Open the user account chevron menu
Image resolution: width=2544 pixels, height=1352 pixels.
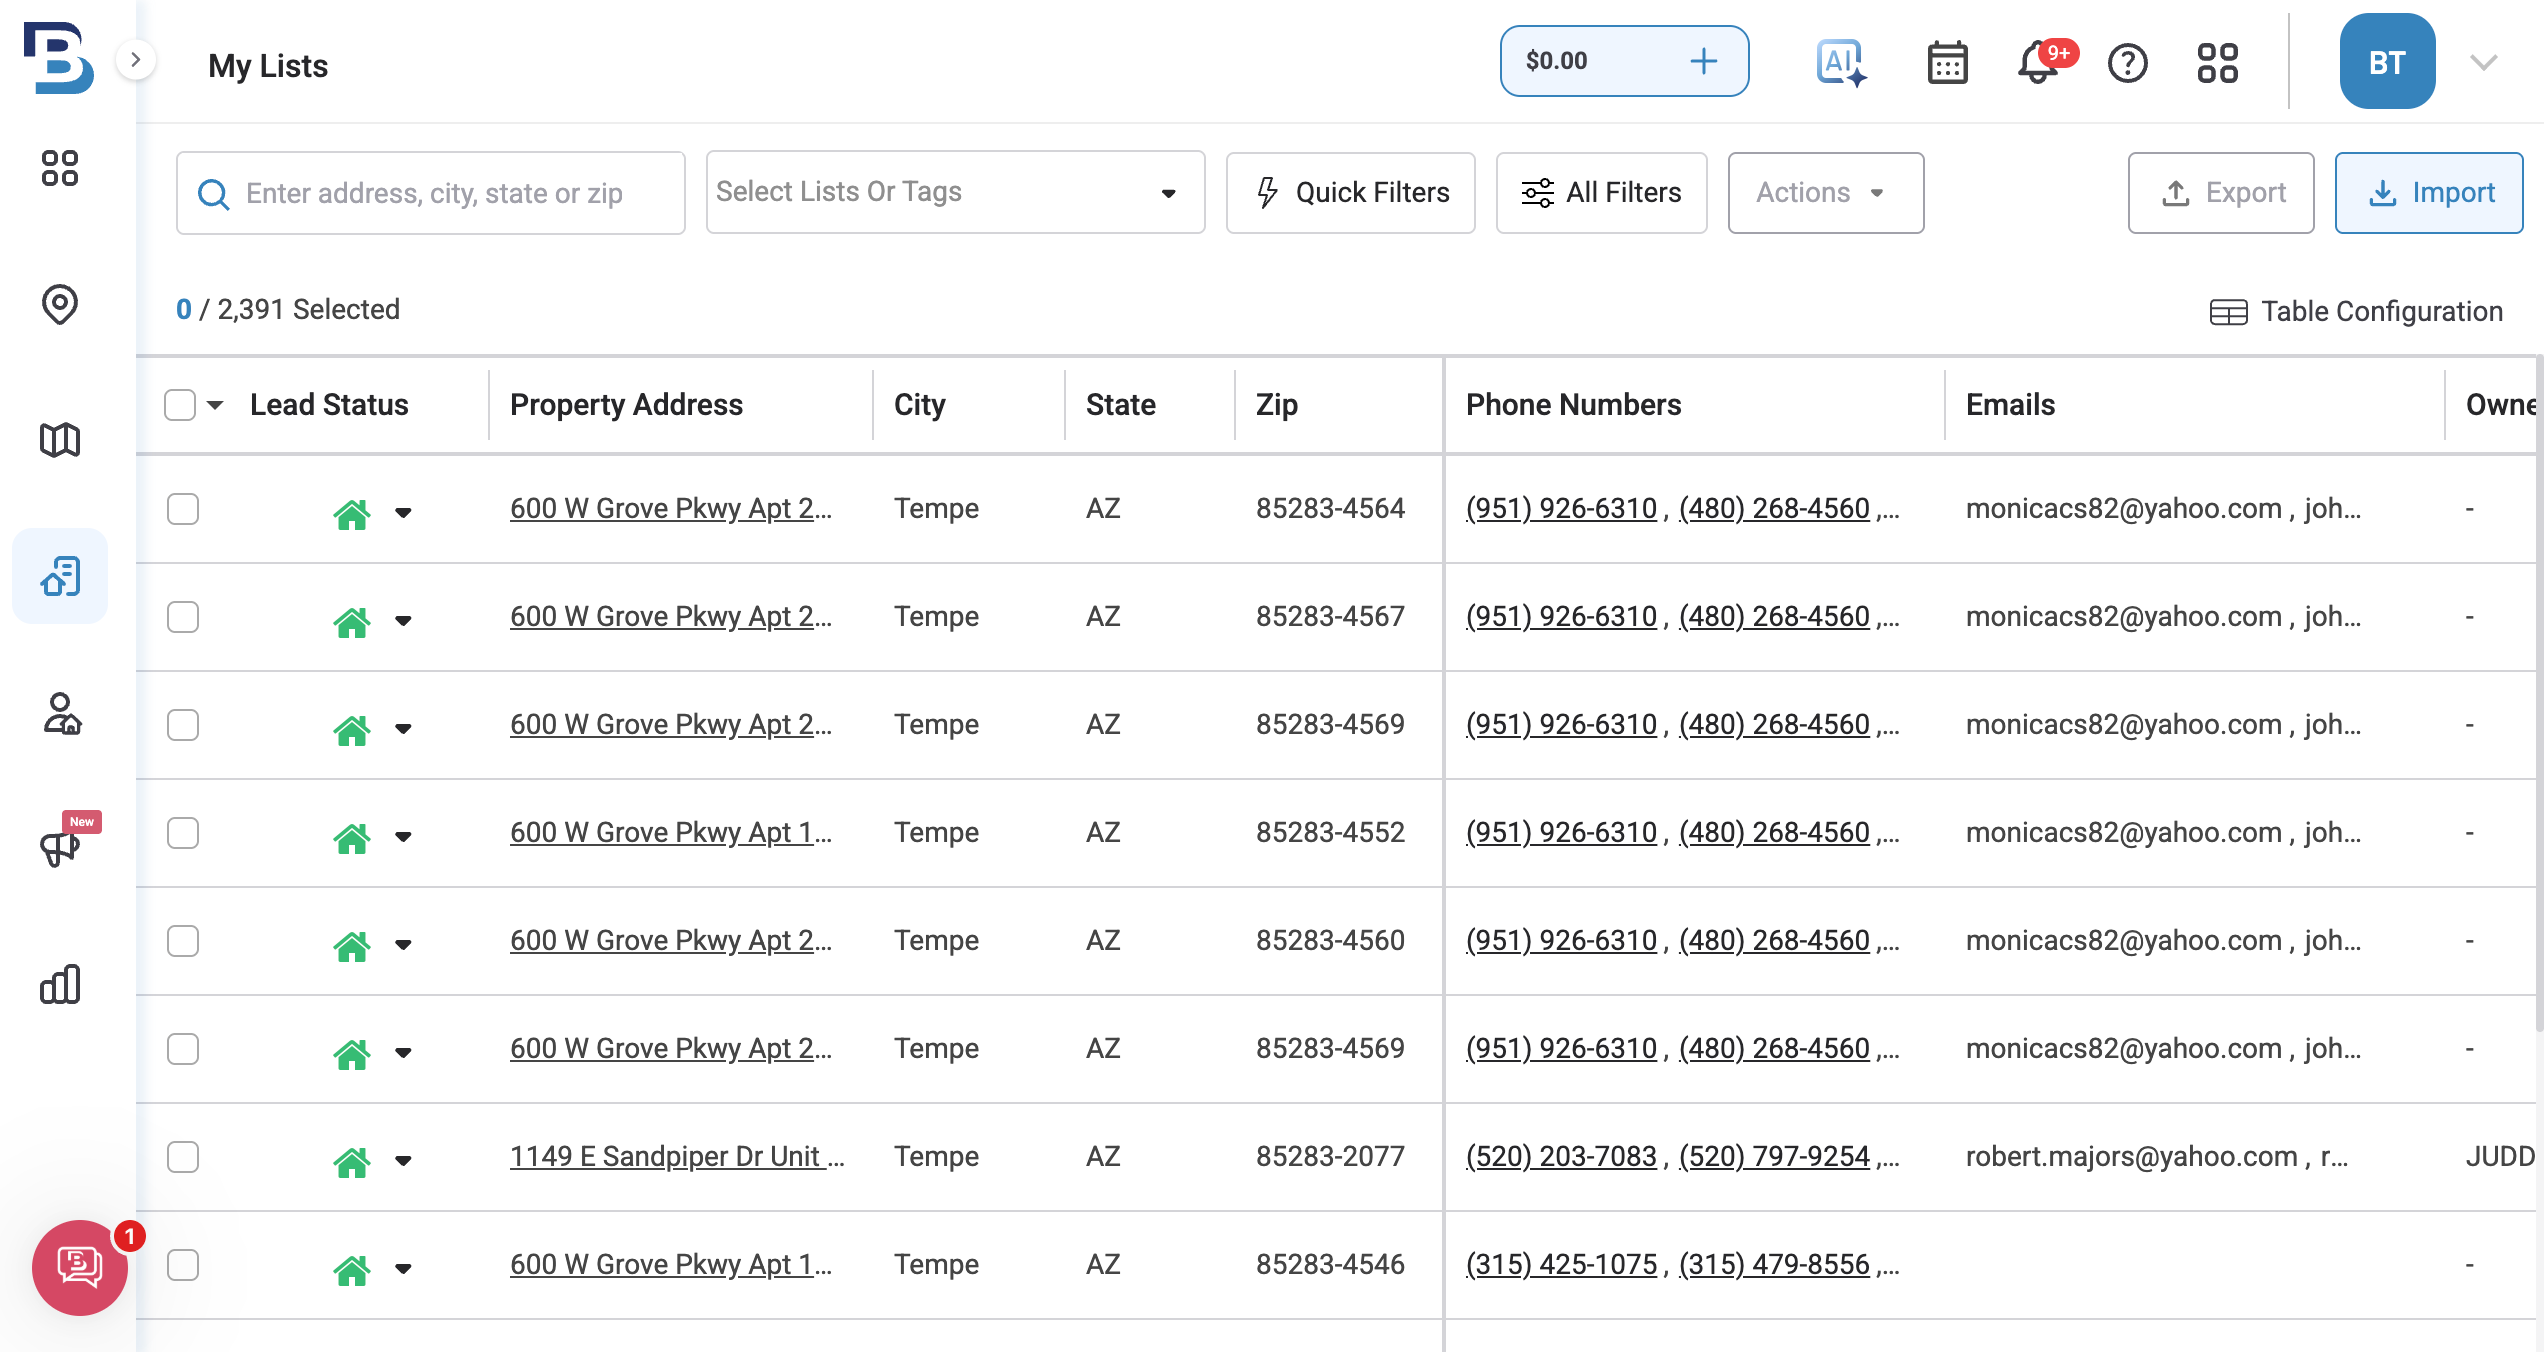click(2484, 63)
